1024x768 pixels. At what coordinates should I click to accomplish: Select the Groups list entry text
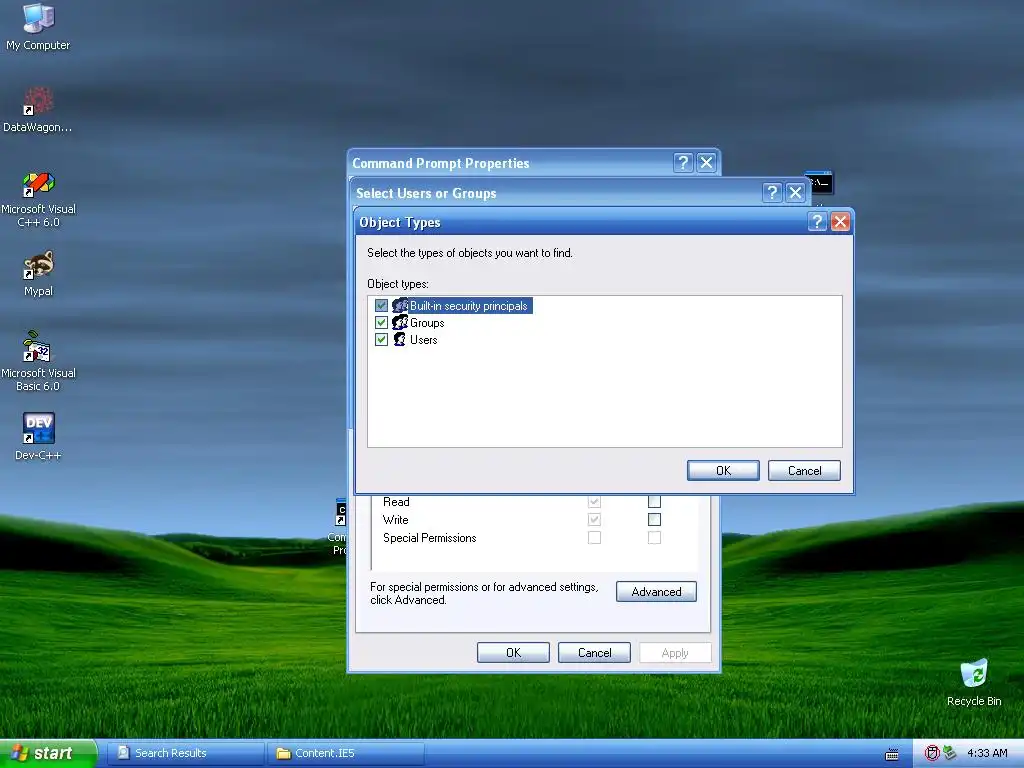[427, 323]
